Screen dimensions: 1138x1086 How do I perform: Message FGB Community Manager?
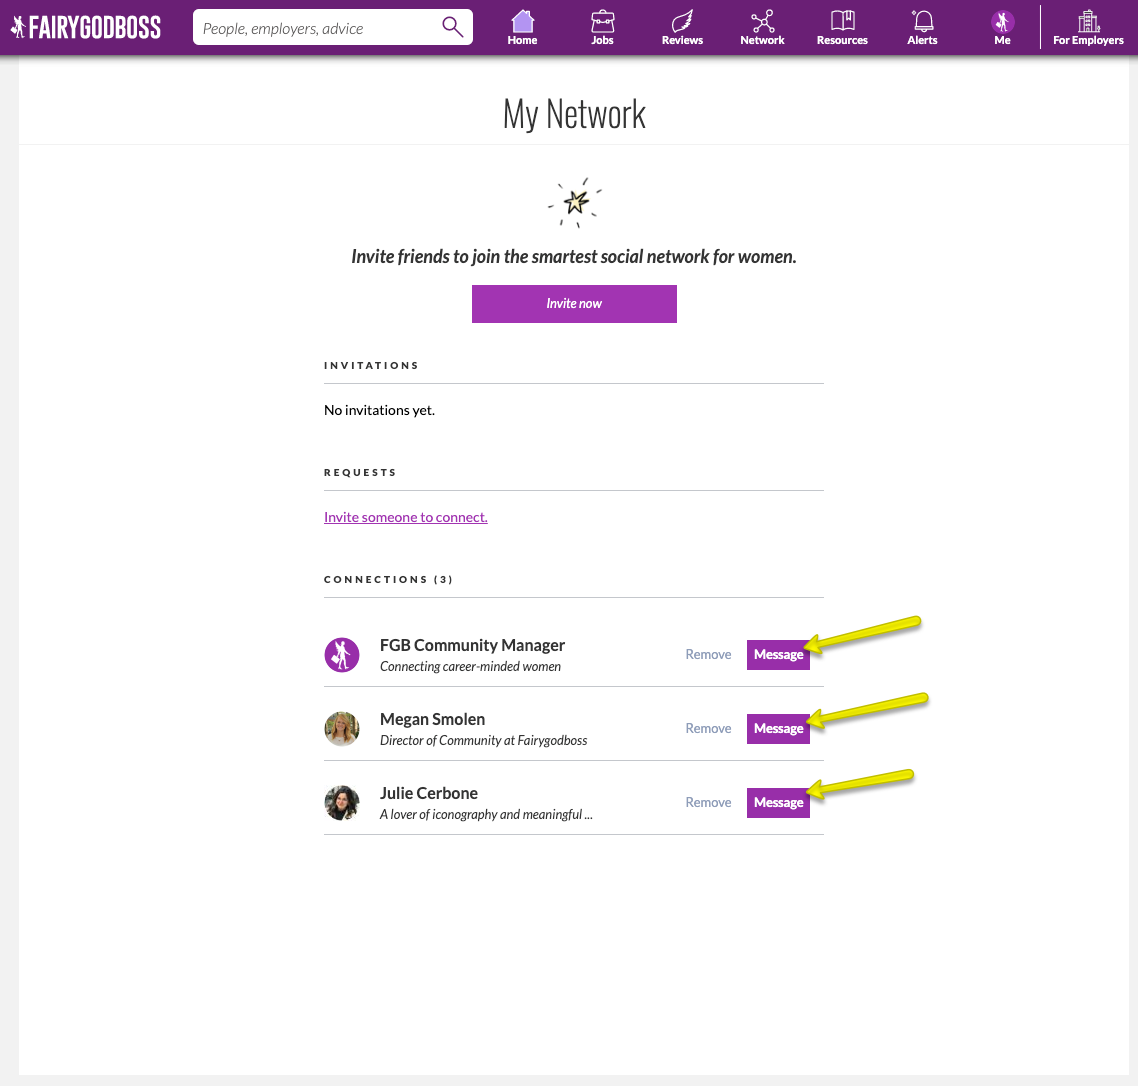coord(778,655)
